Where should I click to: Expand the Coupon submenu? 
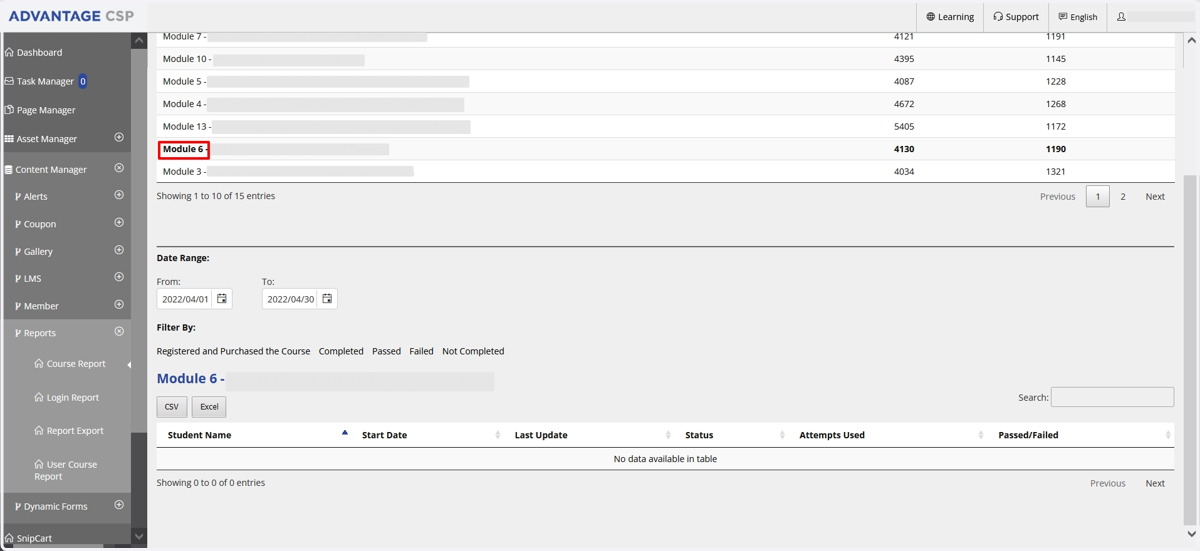pos(119,223)
